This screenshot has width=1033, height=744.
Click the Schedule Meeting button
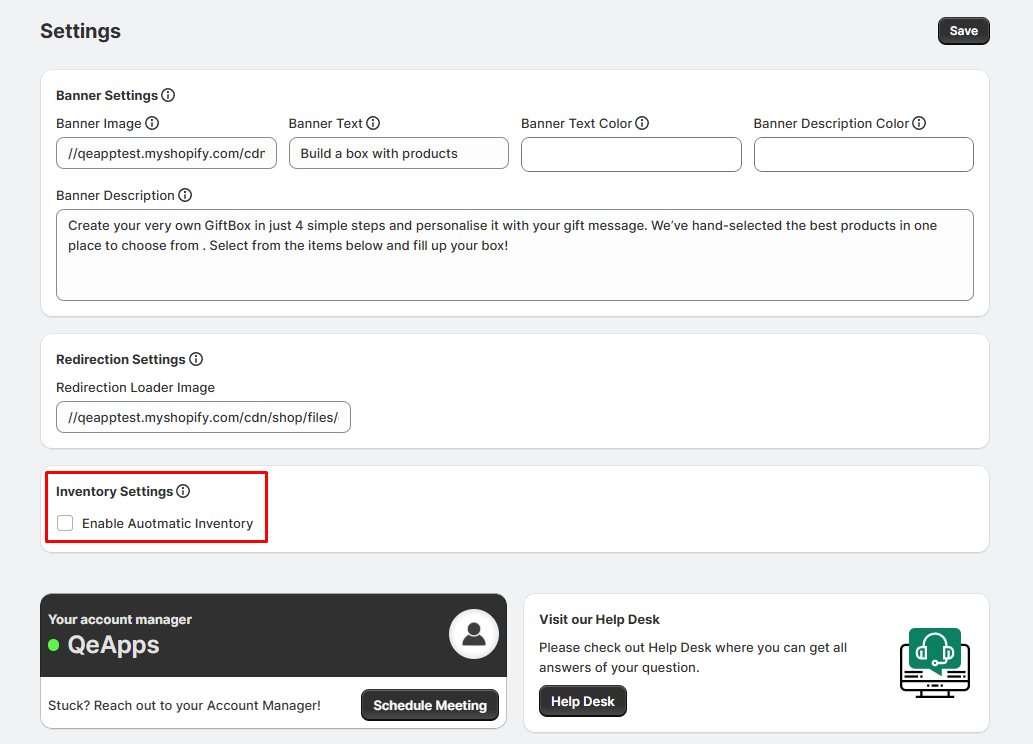pyautogui.click(x=429, y=705)
